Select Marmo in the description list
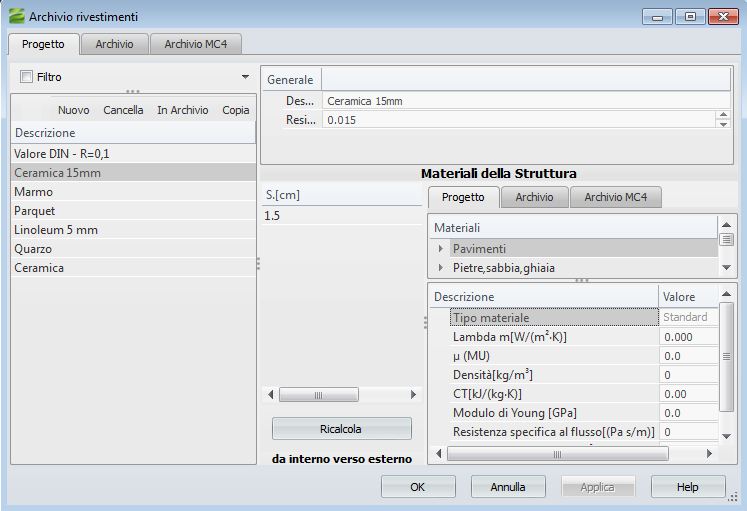 click(x=34, y=192)
